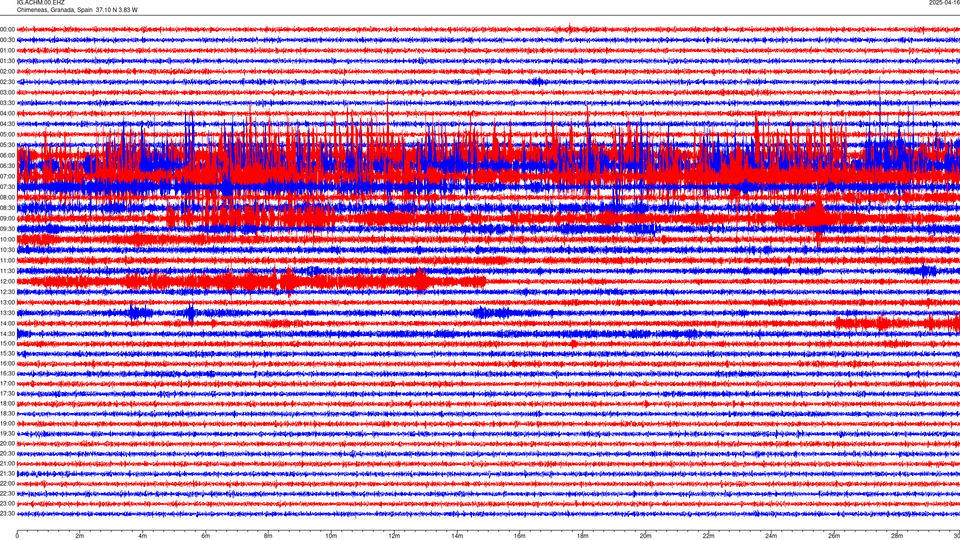Select the 22:00 time row label
Screen dimensions: 960x540
(7, 484)
